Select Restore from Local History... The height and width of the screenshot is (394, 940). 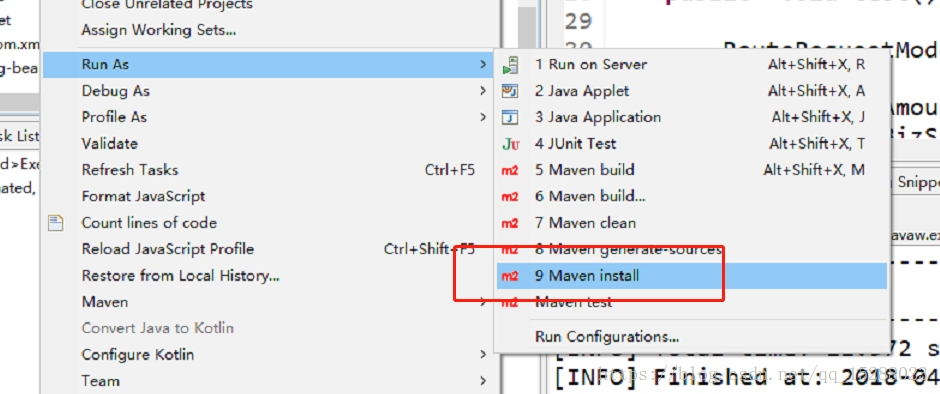coord(180,276)
